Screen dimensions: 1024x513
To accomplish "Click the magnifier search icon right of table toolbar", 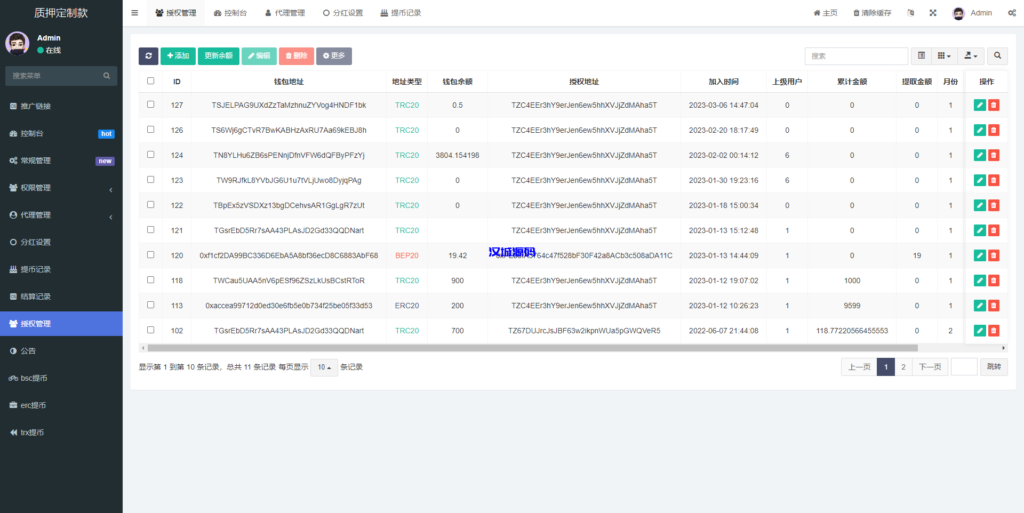I will (x=997, y=56).
